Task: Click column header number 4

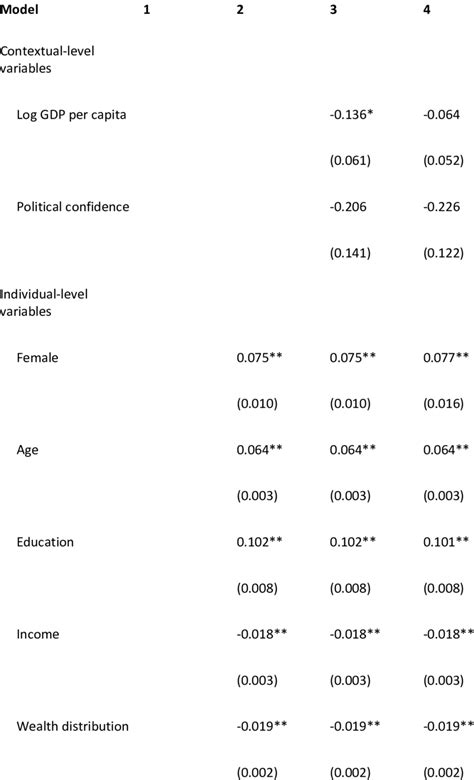Action: click(427, 9)
